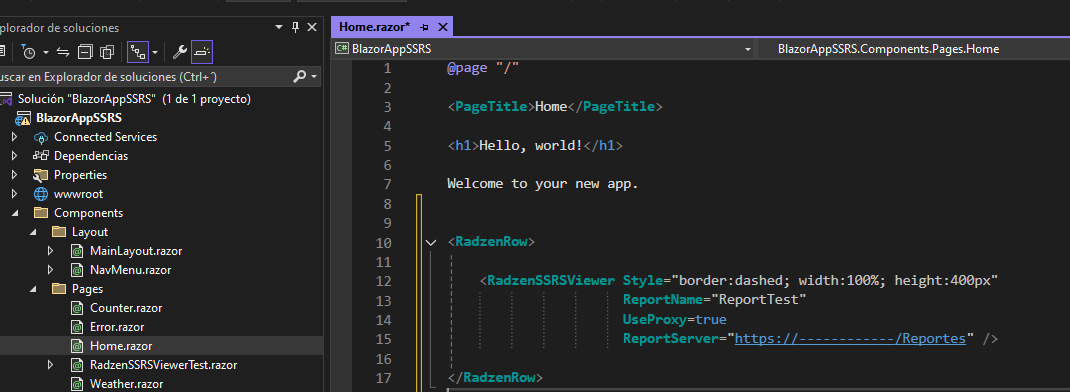This screenshot has width=1070, height=392.
Task: Open Pending Changes Filter dropdown arrow
Action: (x=46, y=52)
